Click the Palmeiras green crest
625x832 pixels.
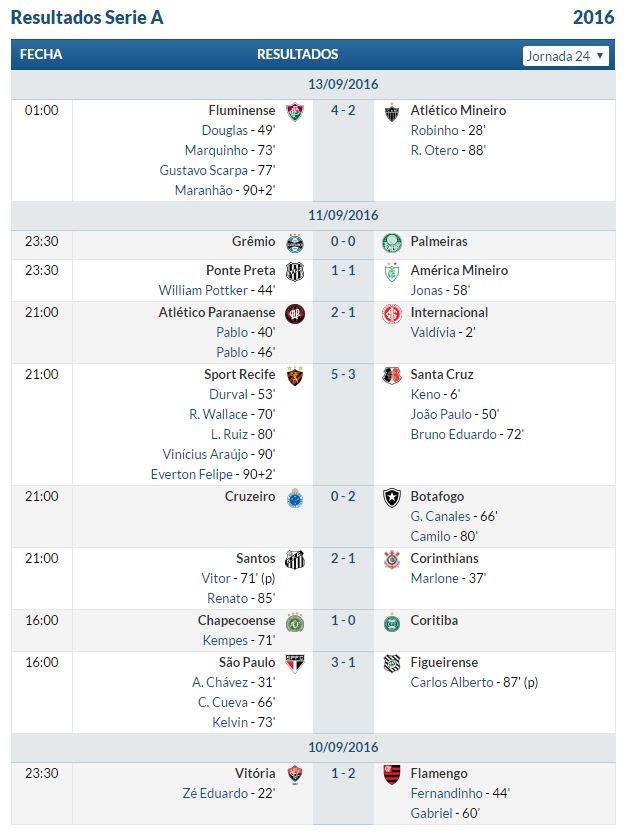point(392,243)
